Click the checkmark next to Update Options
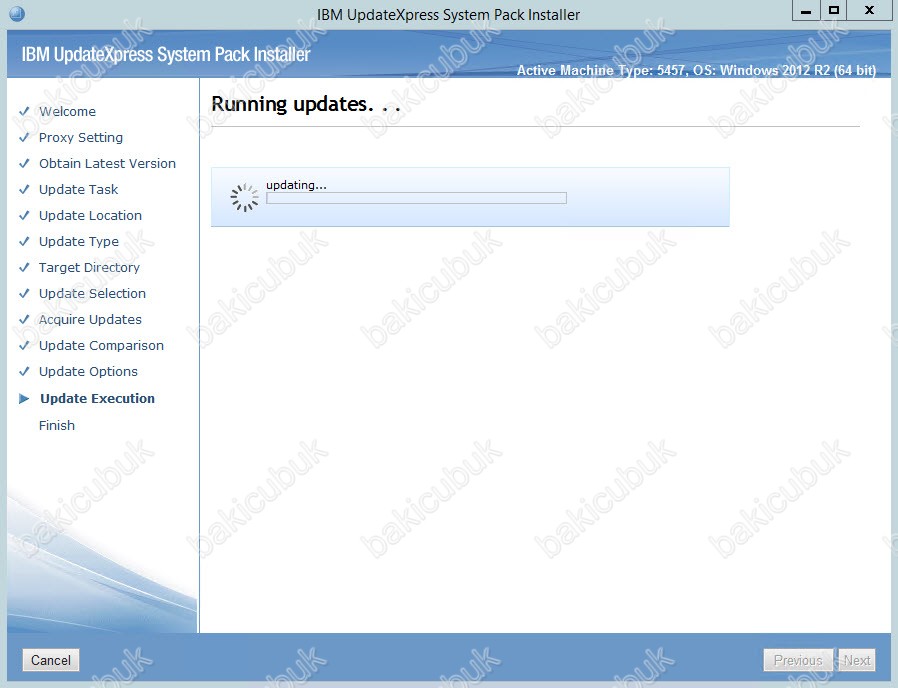898x688 pixels. point(24,371)
